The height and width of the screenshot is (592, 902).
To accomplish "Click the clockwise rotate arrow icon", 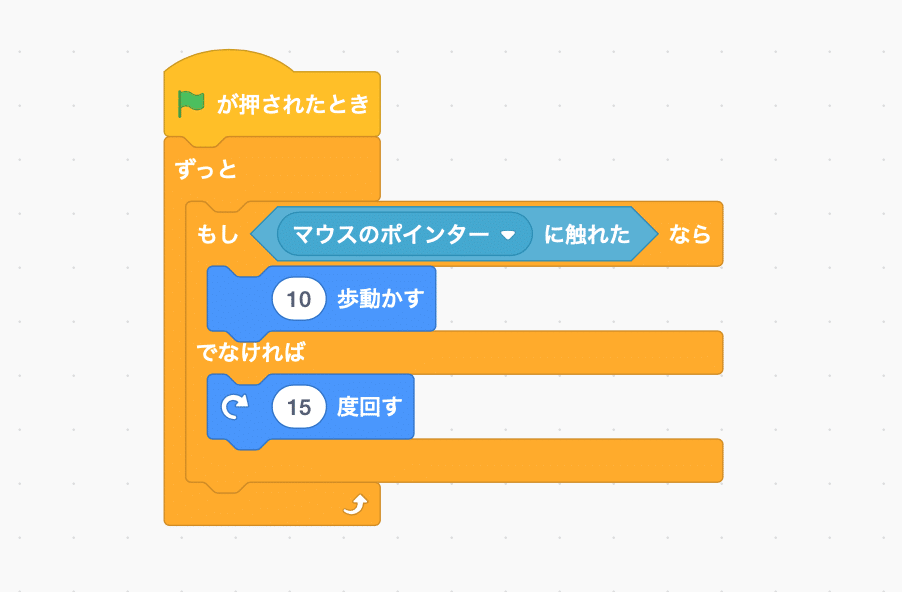I will [235, 406].
